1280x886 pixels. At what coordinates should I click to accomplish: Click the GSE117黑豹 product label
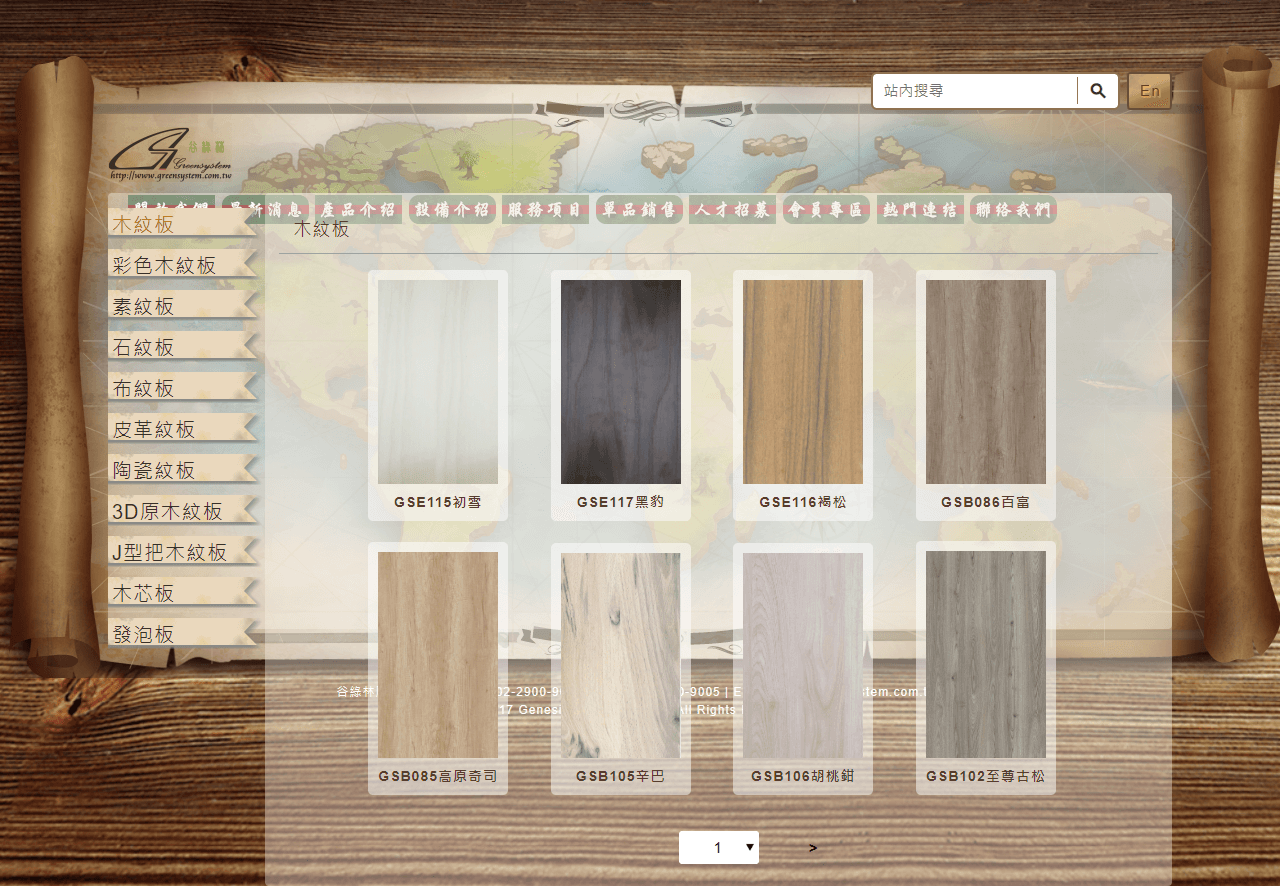[621, 502]
